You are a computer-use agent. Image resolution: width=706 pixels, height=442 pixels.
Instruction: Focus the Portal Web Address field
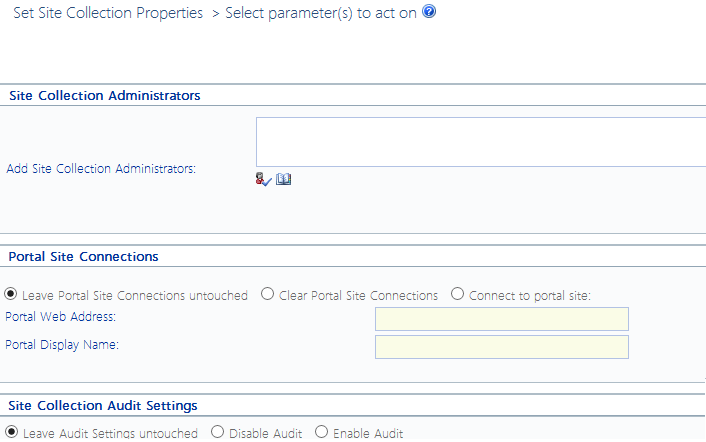(501, 318)
